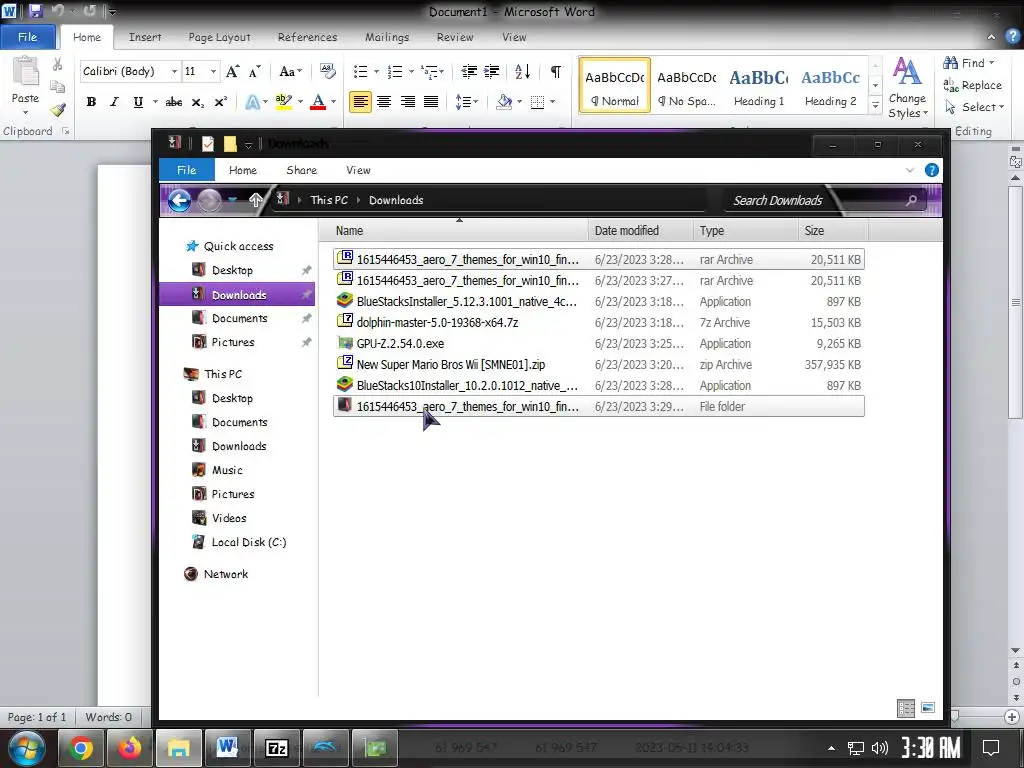The image size is (1024, 768).
Task: Open Word Insert tab
Action: [x=145, y=37]
